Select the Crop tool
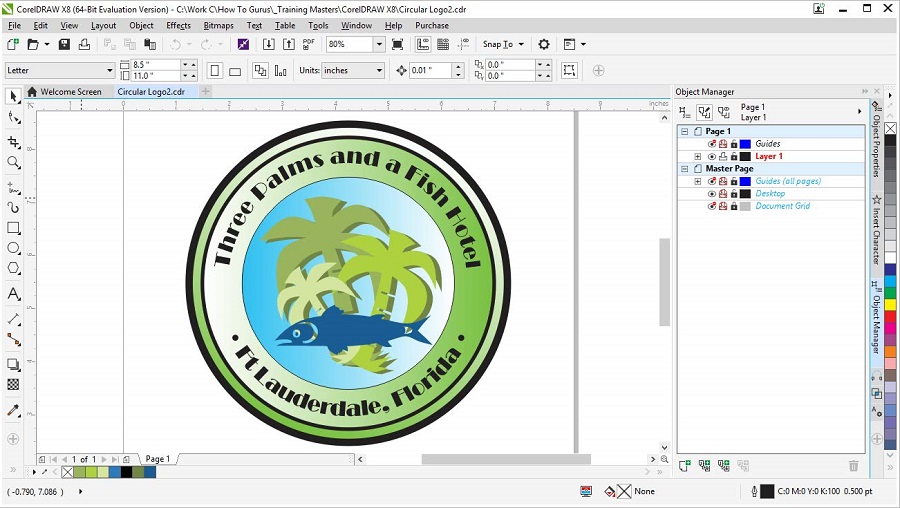Viewport: 900px width, 508px height. [14, 141]
